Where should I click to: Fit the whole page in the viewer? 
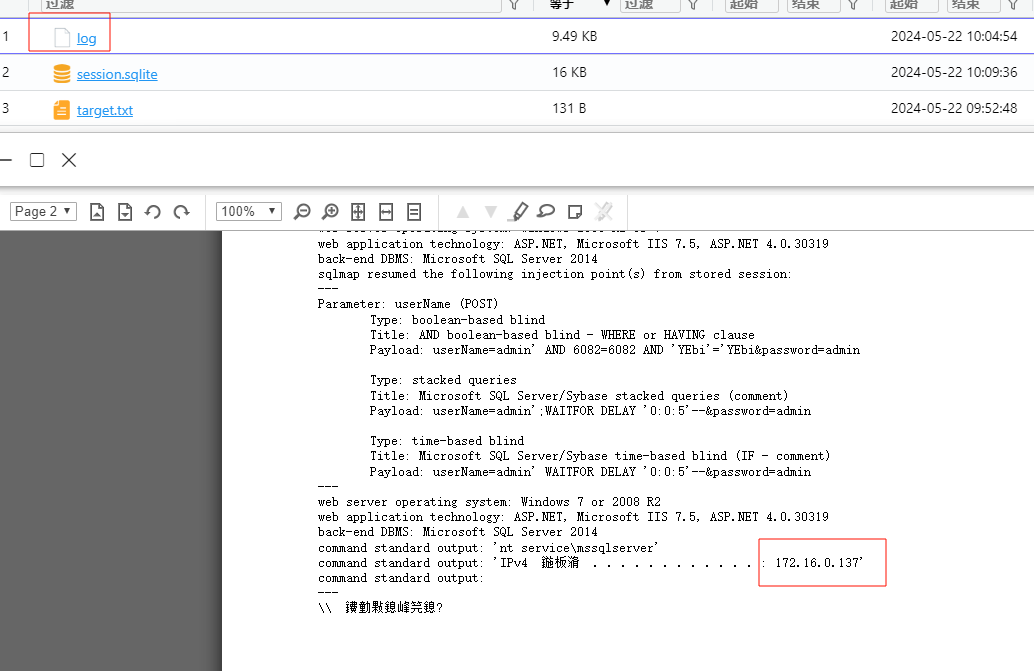tap(358, 212)
